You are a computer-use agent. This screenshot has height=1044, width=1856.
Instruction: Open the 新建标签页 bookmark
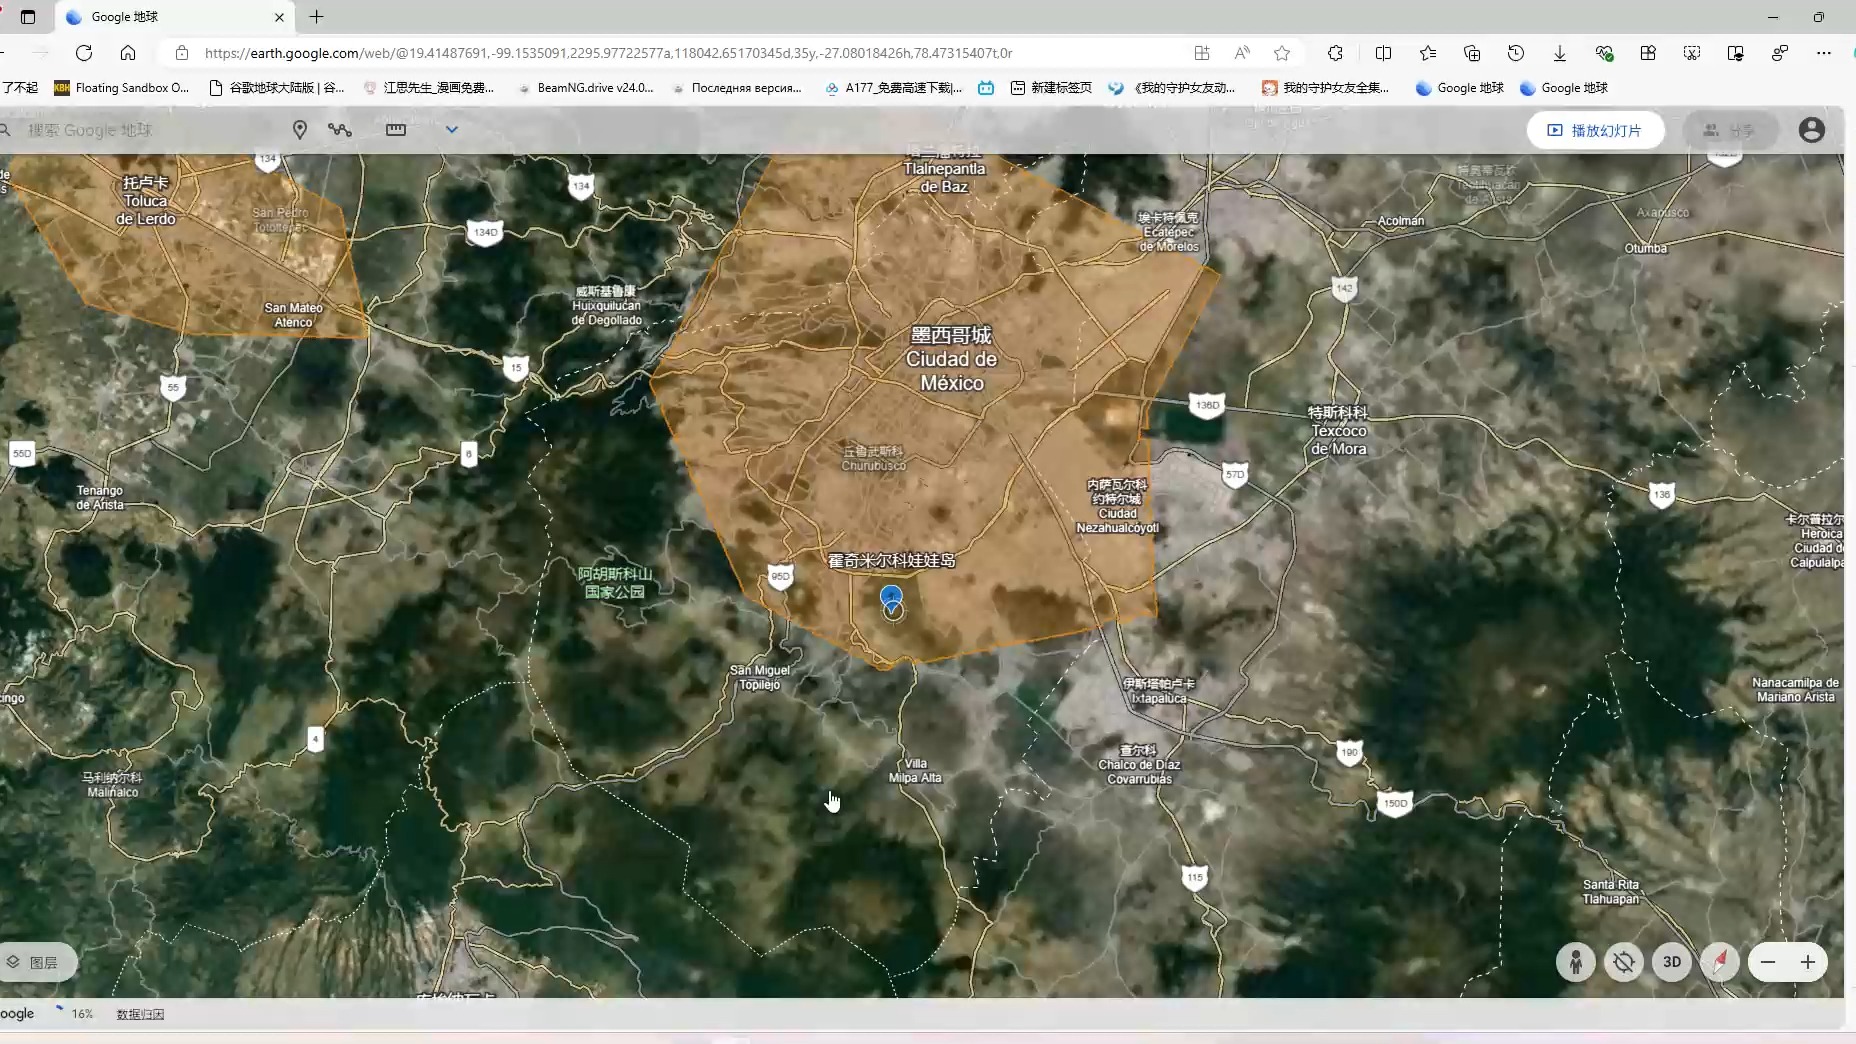1051,88
